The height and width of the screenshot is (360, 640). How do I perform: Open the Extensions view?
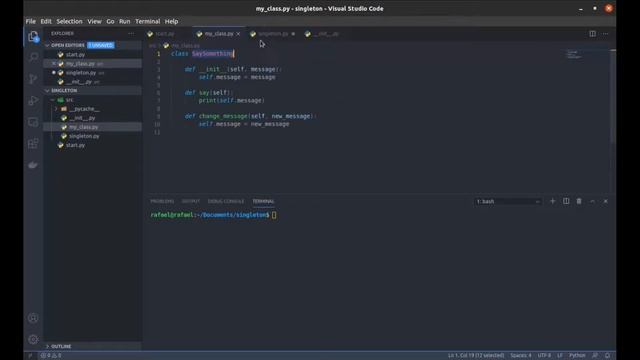tap(33, 143)
